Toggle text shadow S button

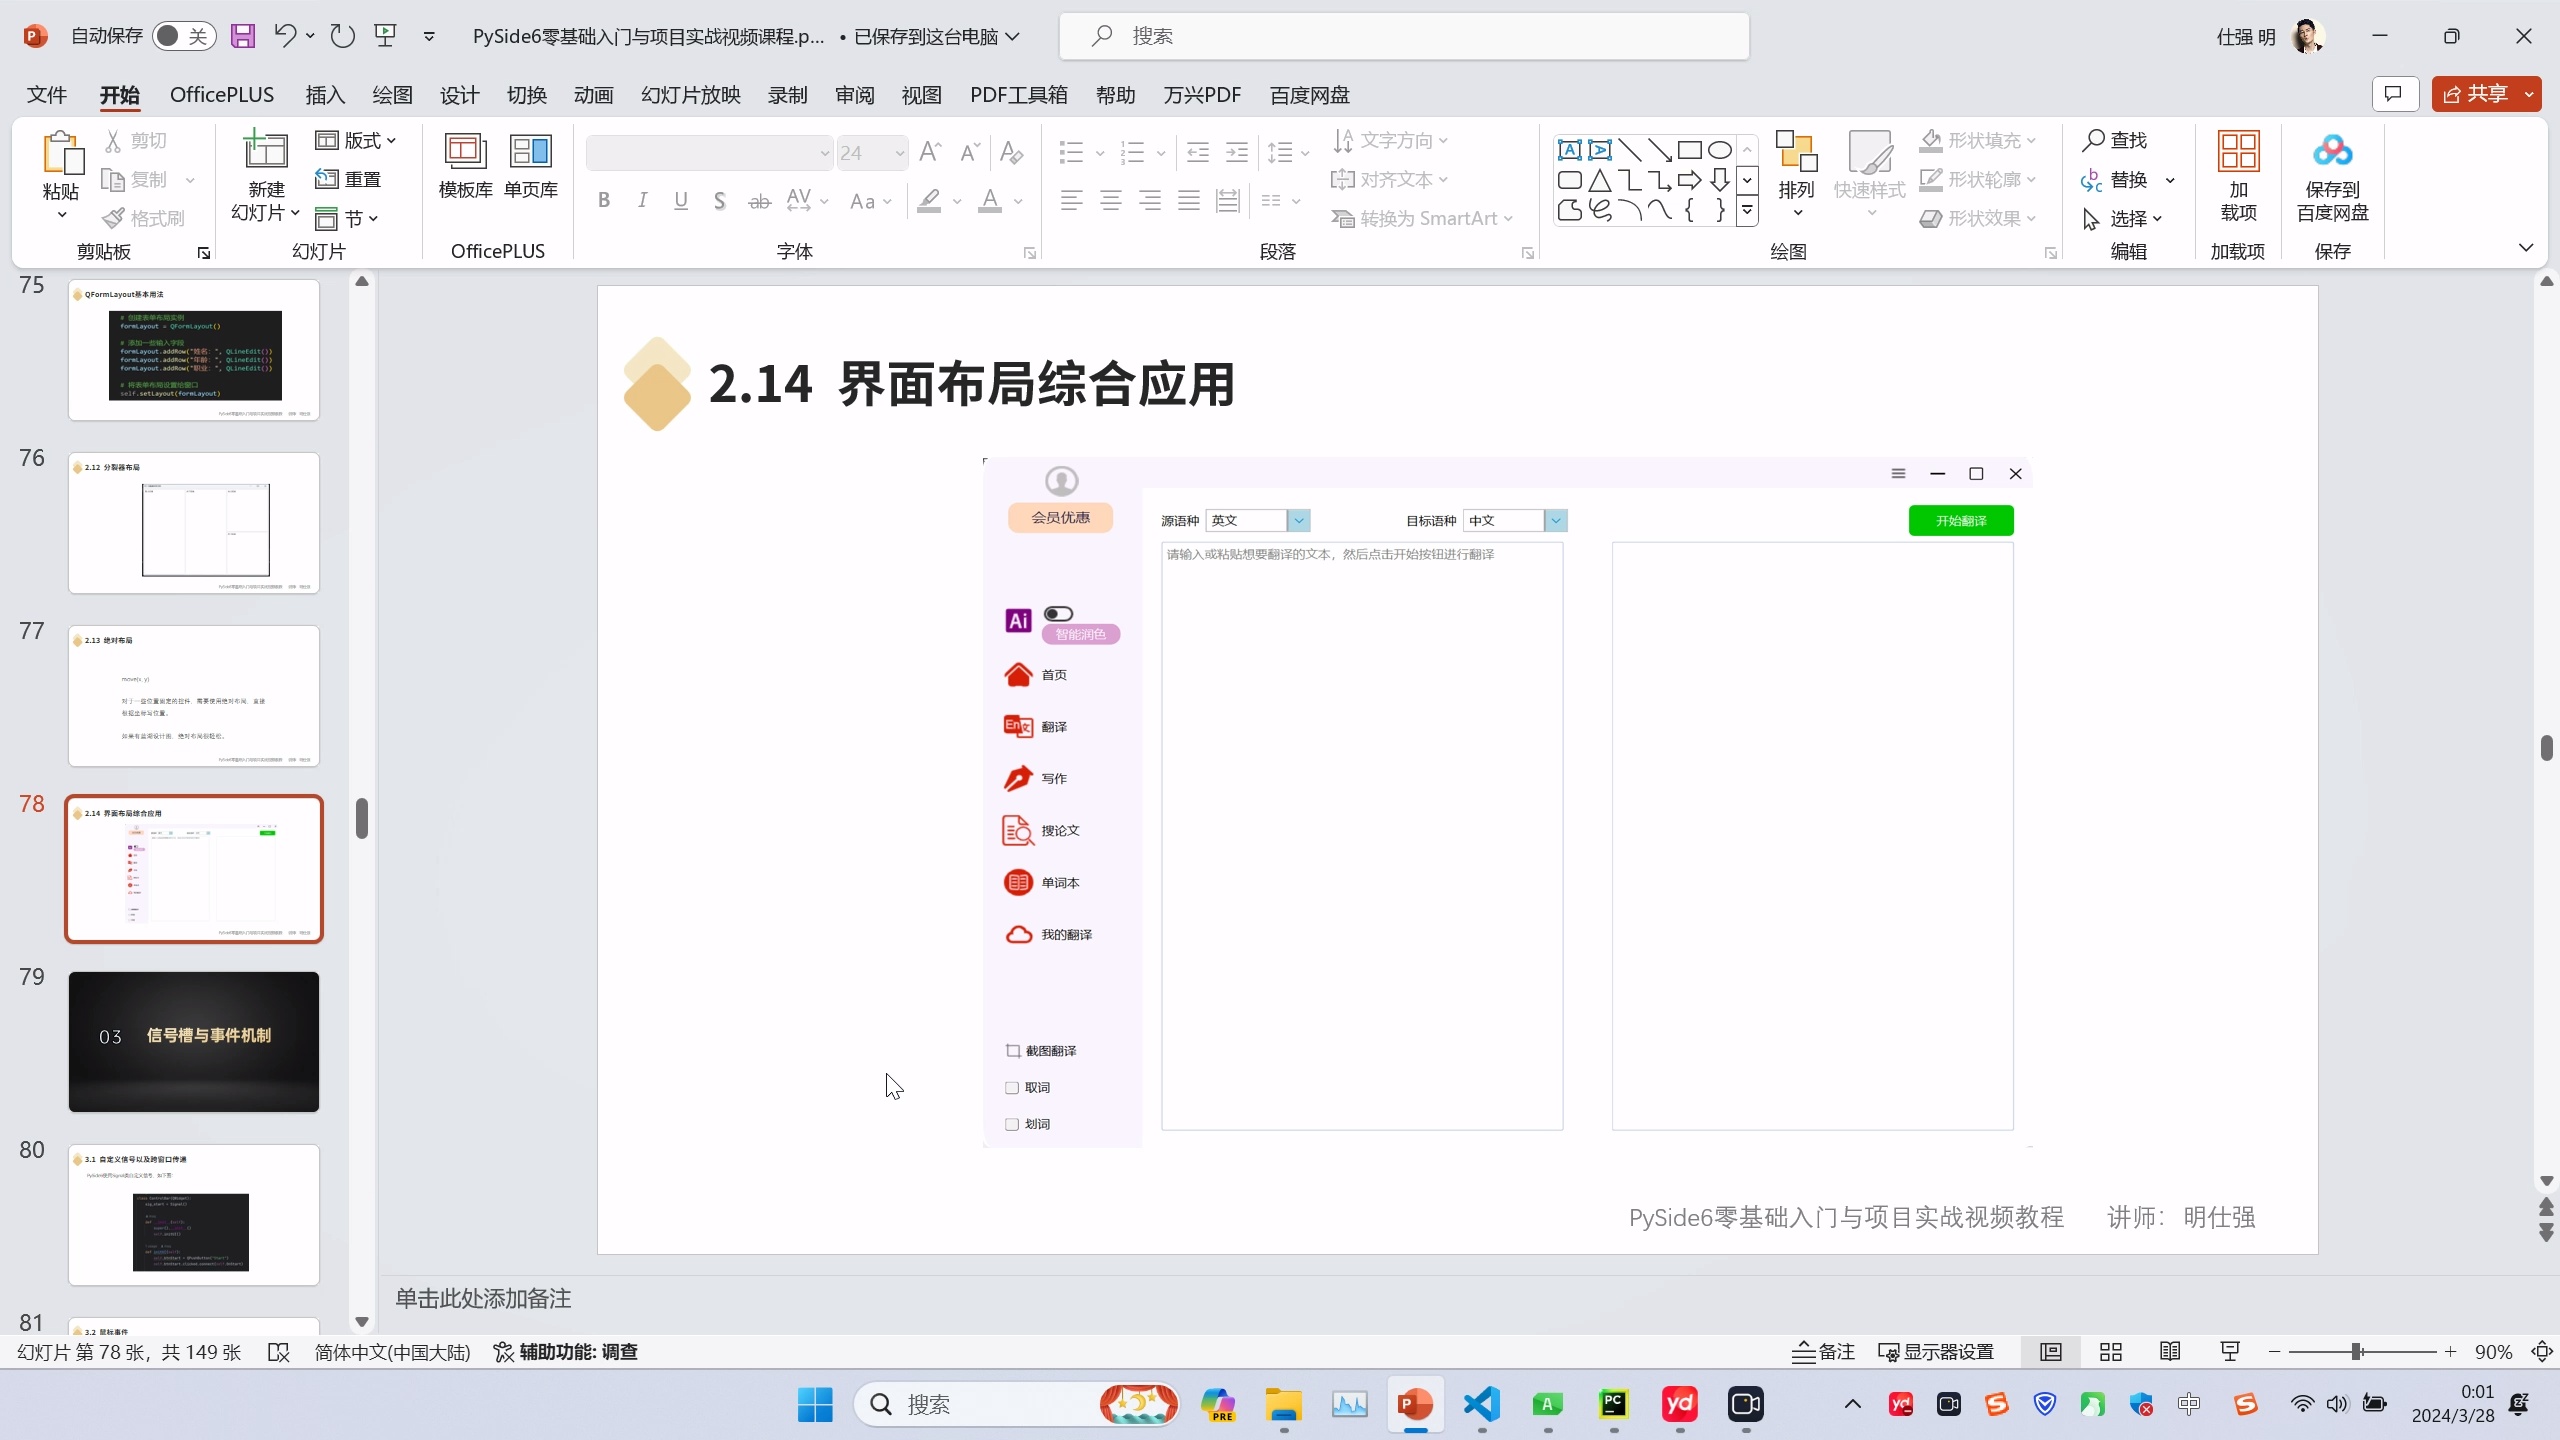[x=719, y=200]
